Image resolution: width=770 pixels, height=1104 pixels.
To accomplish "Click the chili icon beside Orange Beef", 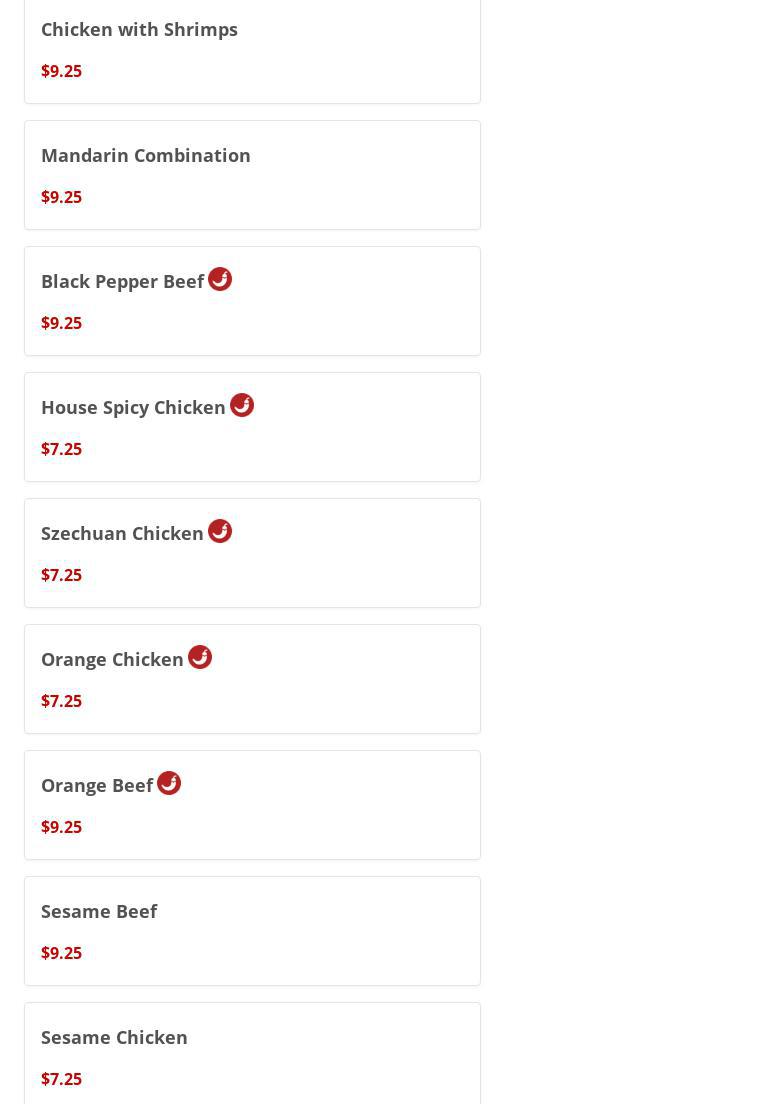I will point(169,783).
